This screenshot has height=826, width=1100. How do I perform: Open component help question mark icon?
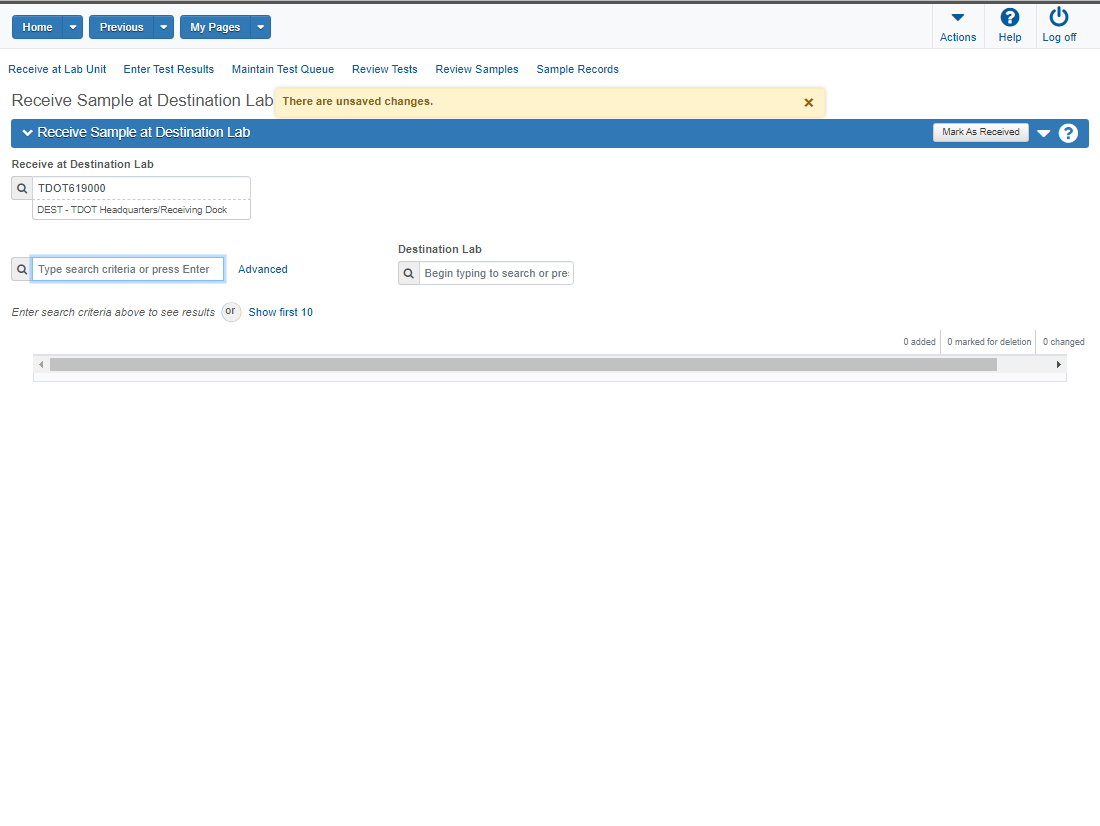(x=1068, y=133)
